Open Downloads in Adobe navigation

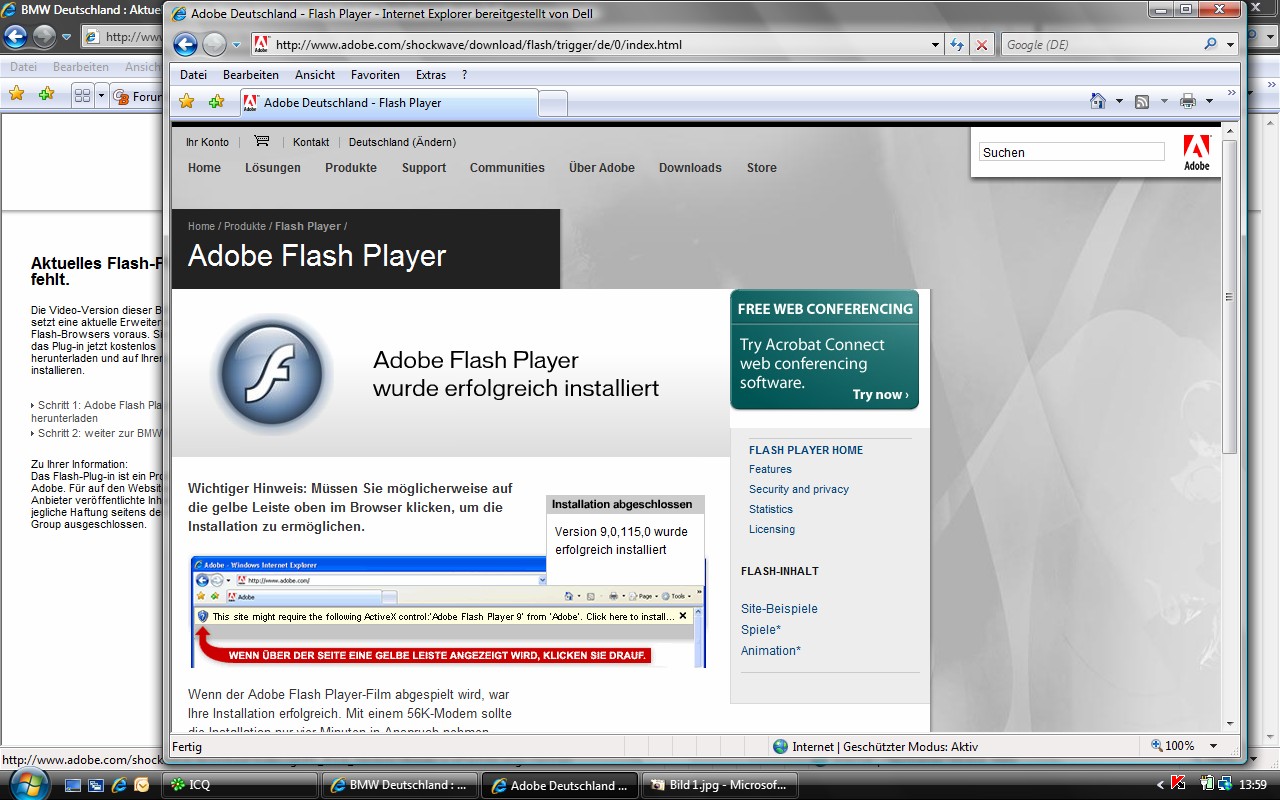690,168
